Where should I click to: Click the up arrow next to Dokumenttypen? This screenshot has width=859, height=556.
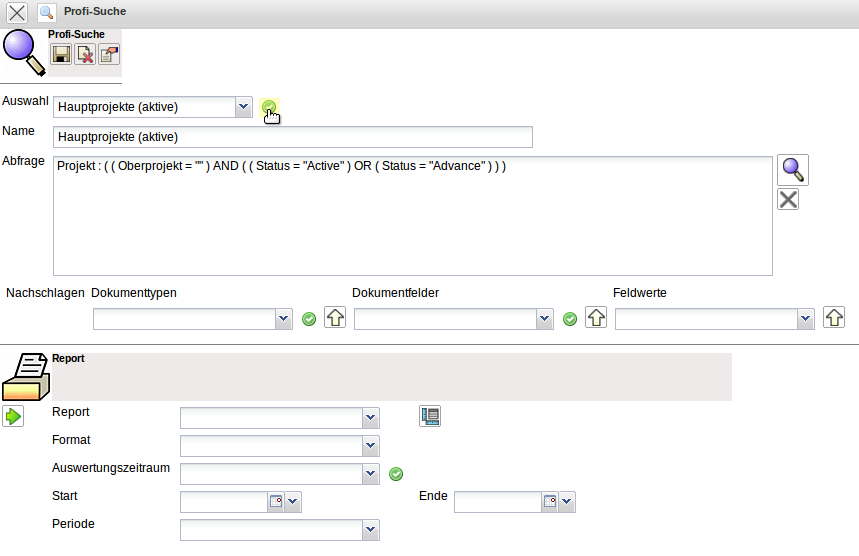tap(335, 319)
